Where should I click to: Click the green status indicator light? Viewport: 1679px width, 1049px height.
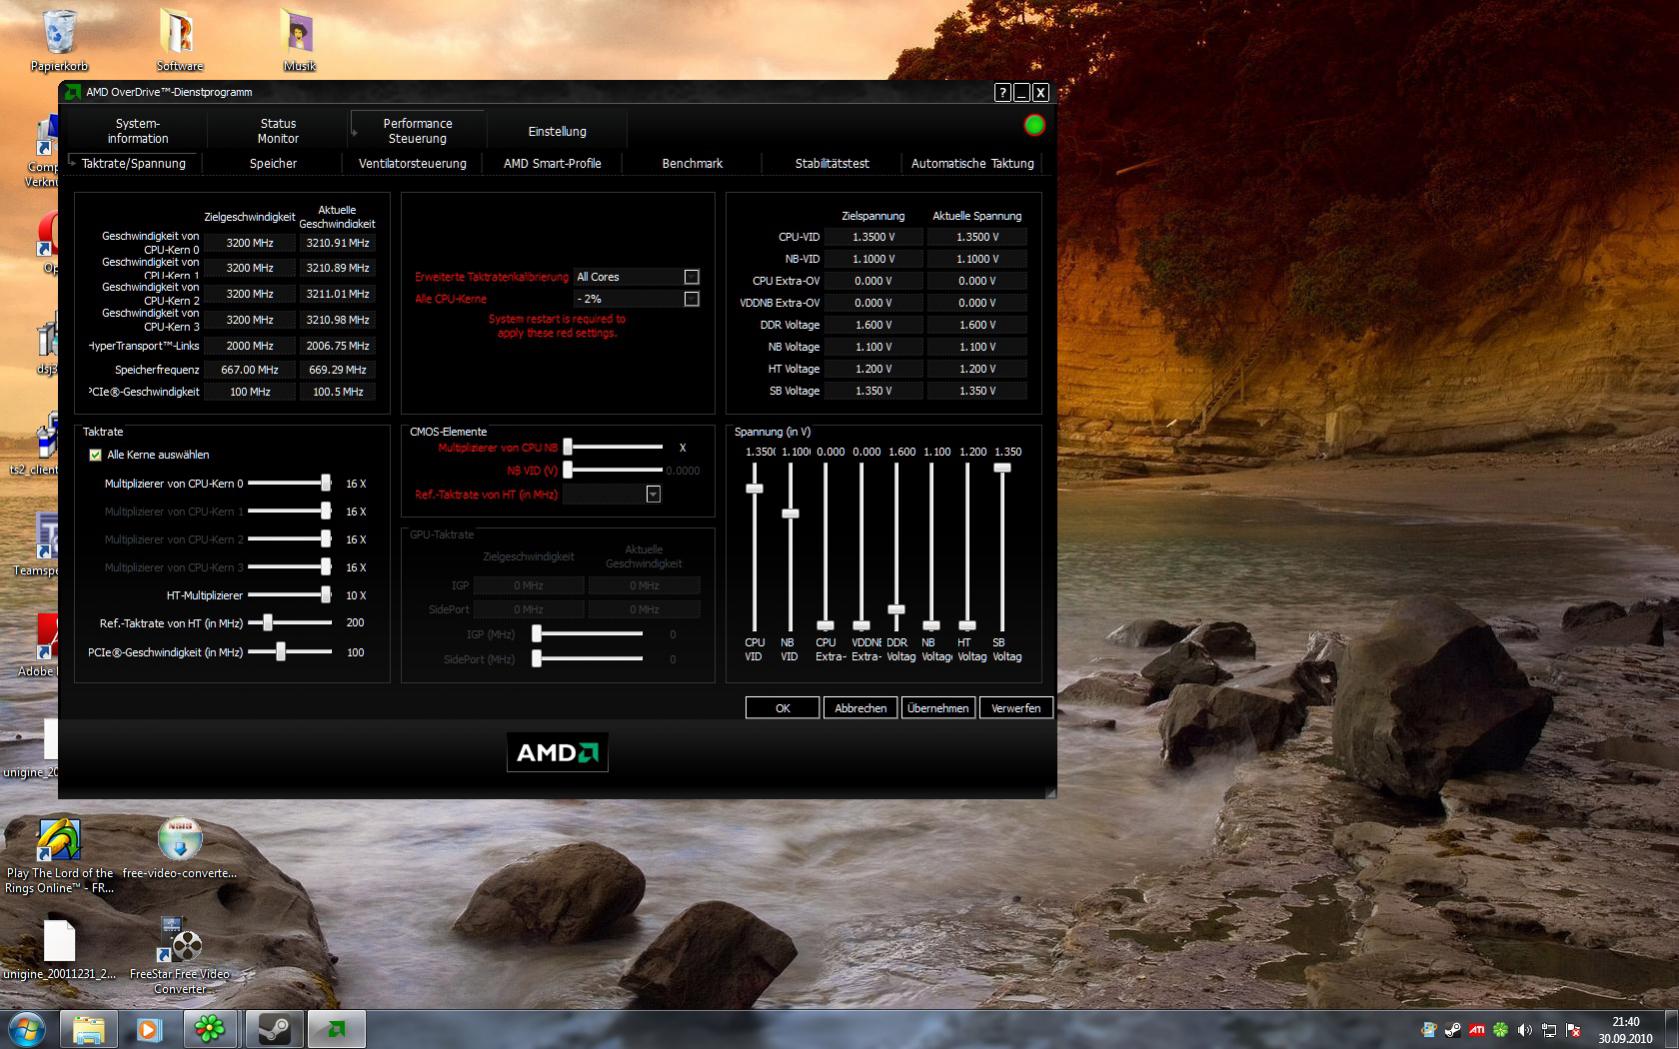pyautogui.click(x=1034, y=125)
